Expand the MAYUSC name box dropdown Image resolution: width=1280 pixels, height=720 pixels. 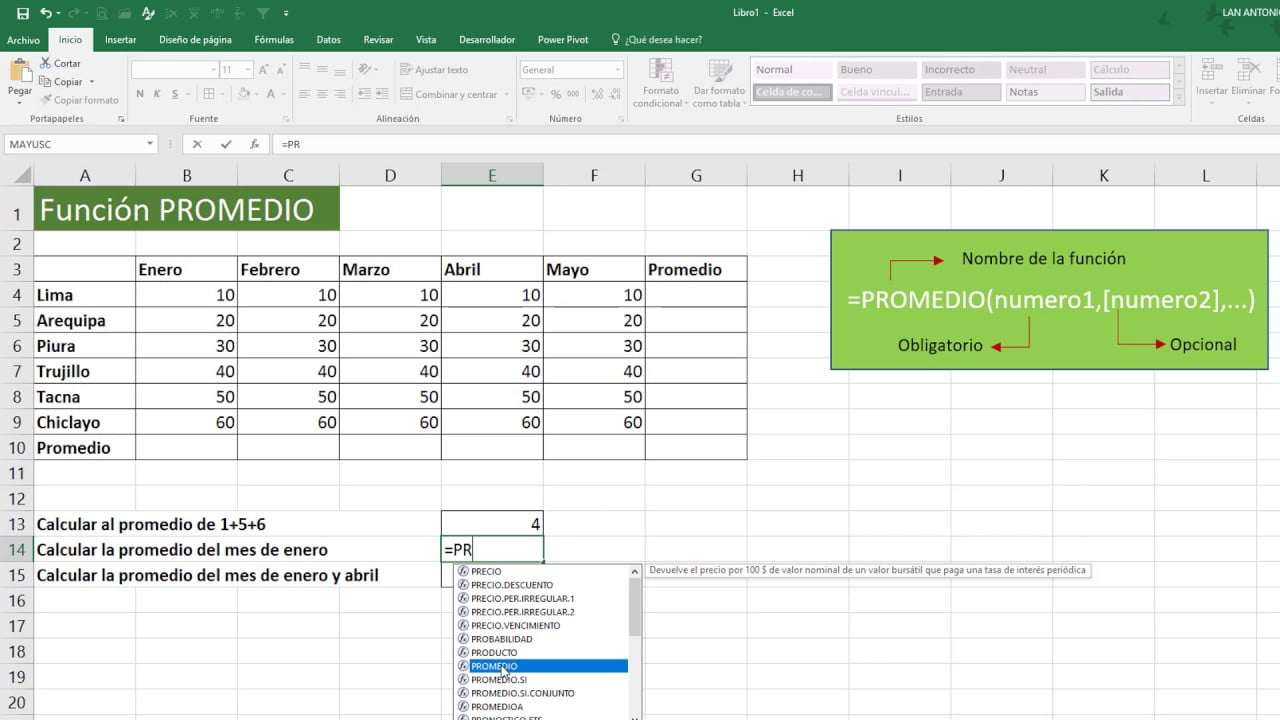point(150,144)
